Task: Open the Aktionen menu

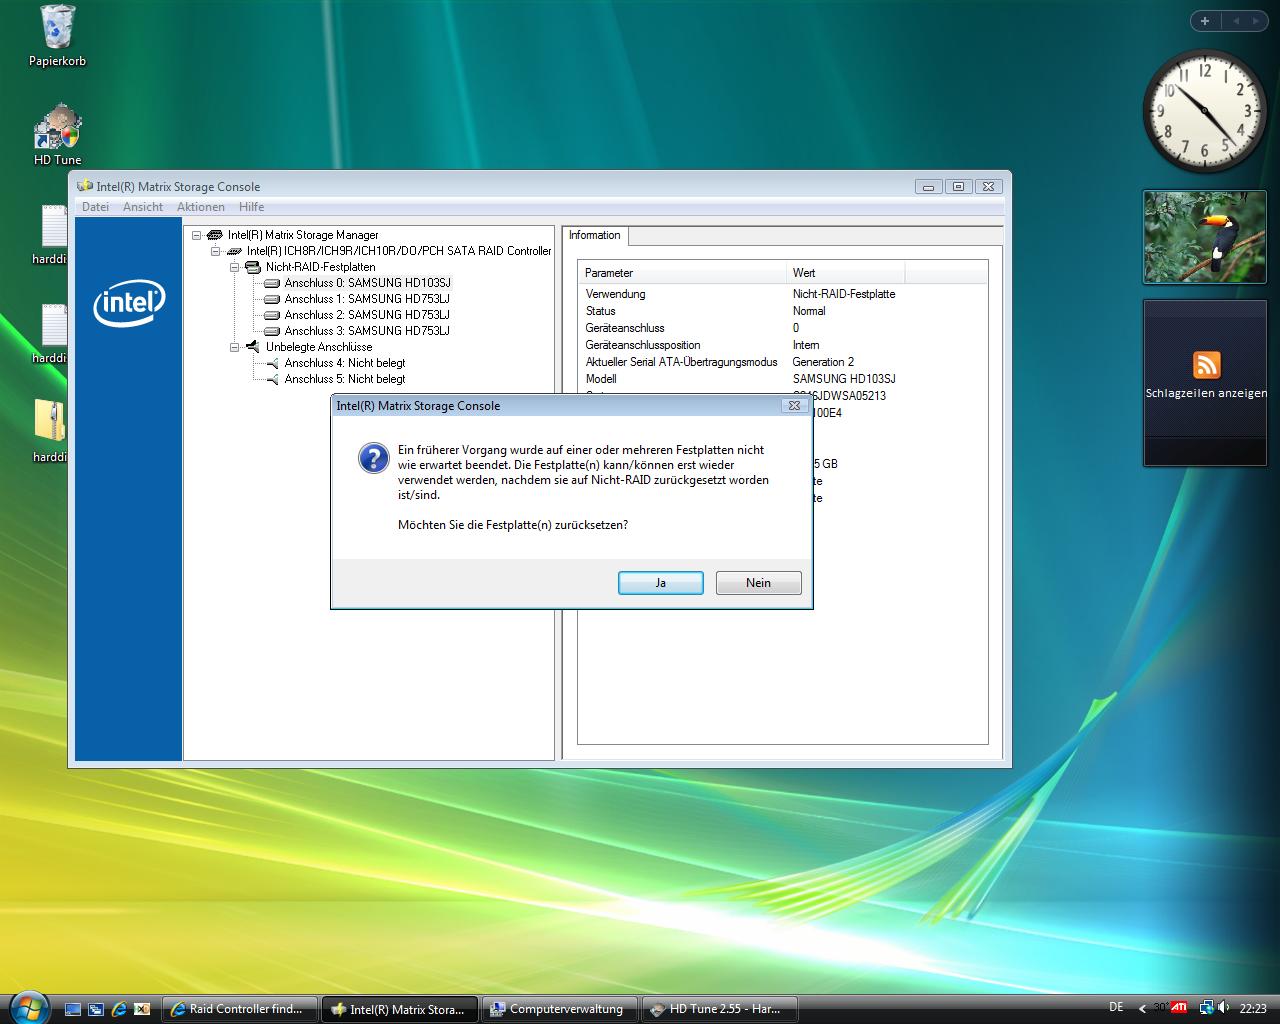Action: pos(201,207)
